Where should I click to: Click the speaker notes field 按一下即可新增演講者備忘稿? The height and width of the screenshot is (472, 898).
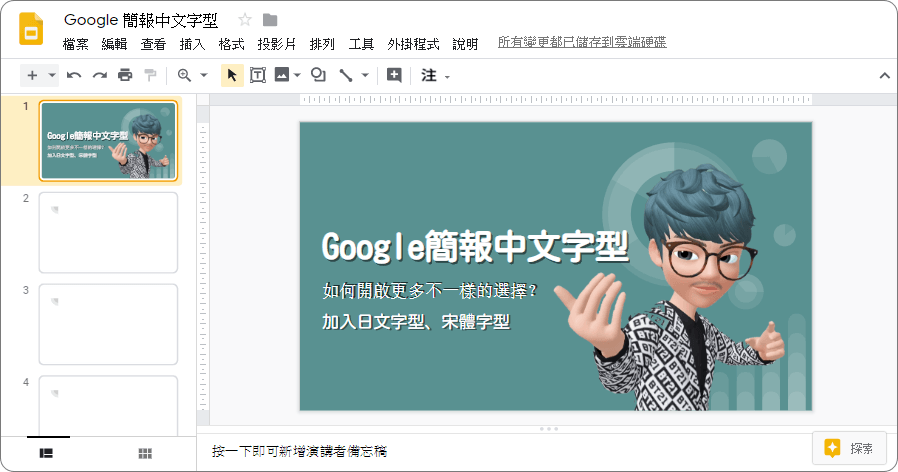300,451
